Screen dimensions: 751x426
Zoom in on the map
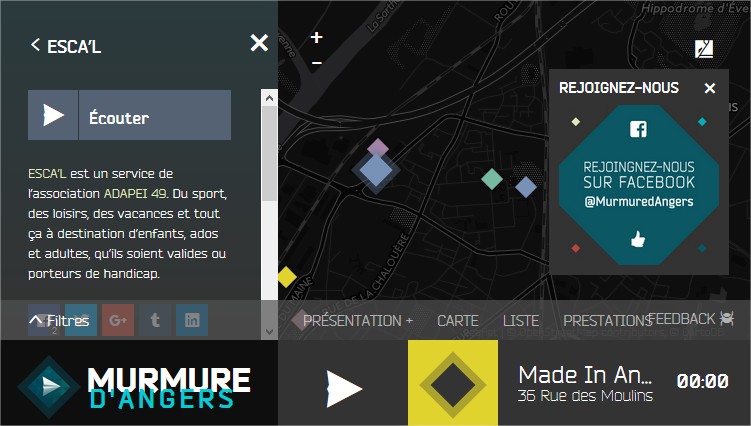tap(316, 37)
